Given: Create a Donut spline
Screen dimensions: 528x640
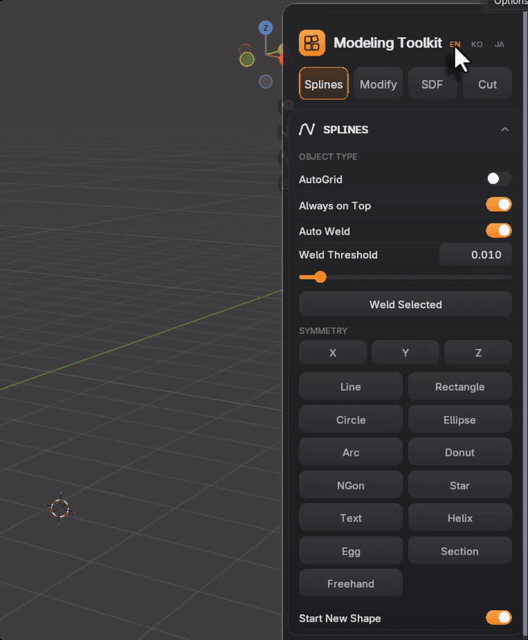Looking at the screenshot, I should 460,452.
